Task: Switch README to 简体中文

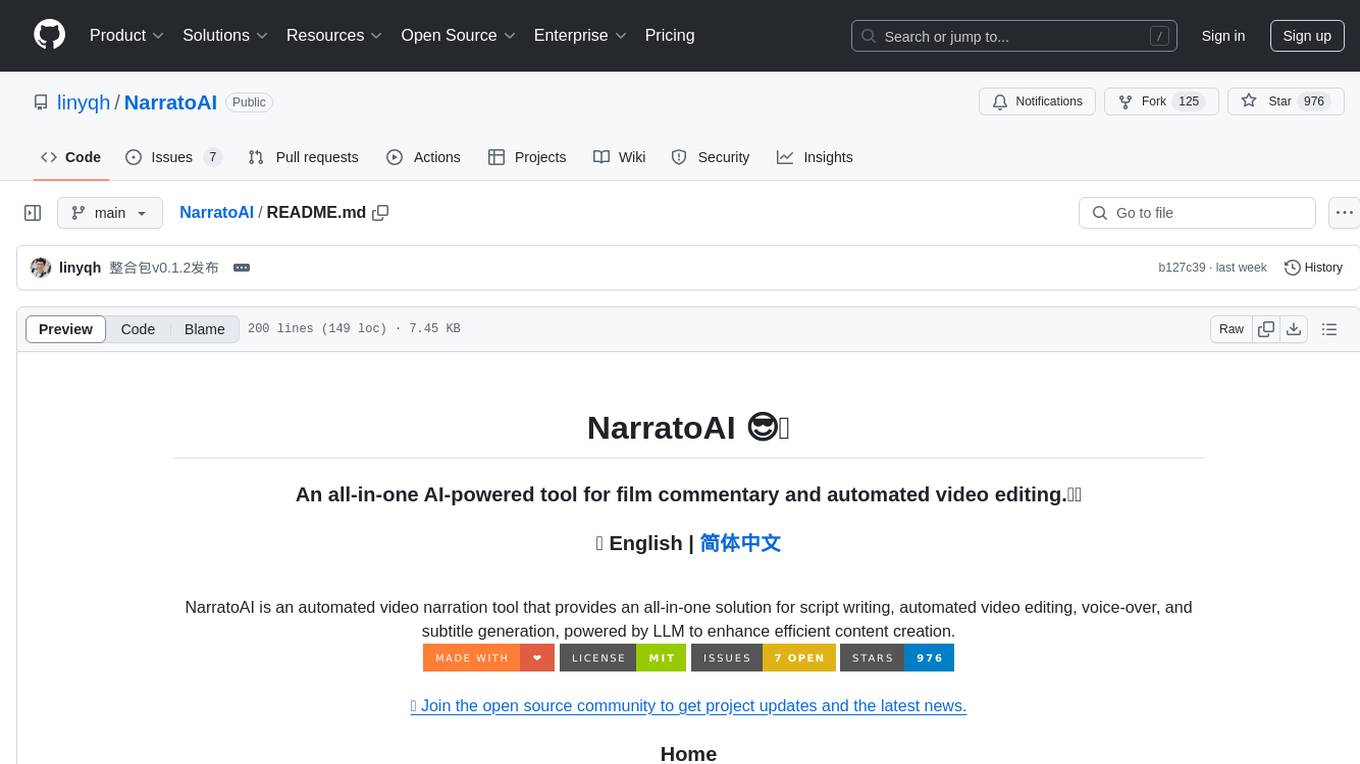Action: (740, 543)
